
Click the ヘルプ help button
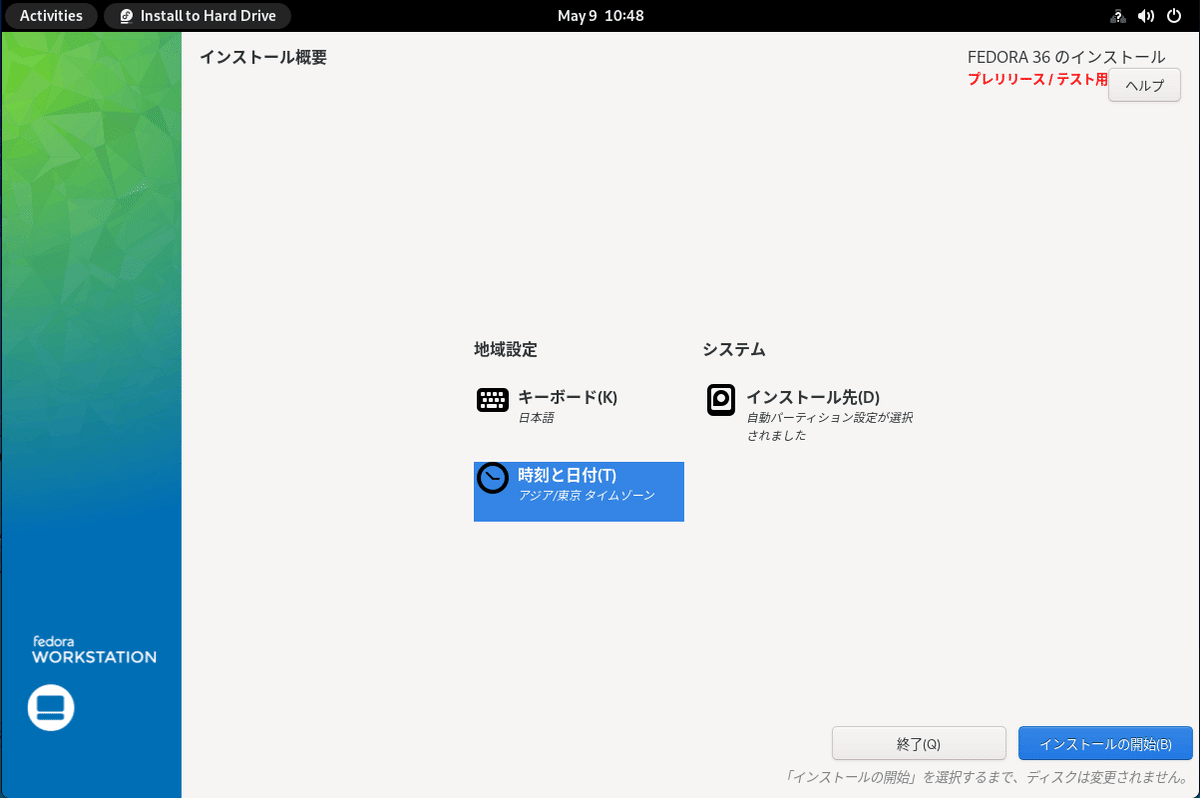tap(1145, 85)
